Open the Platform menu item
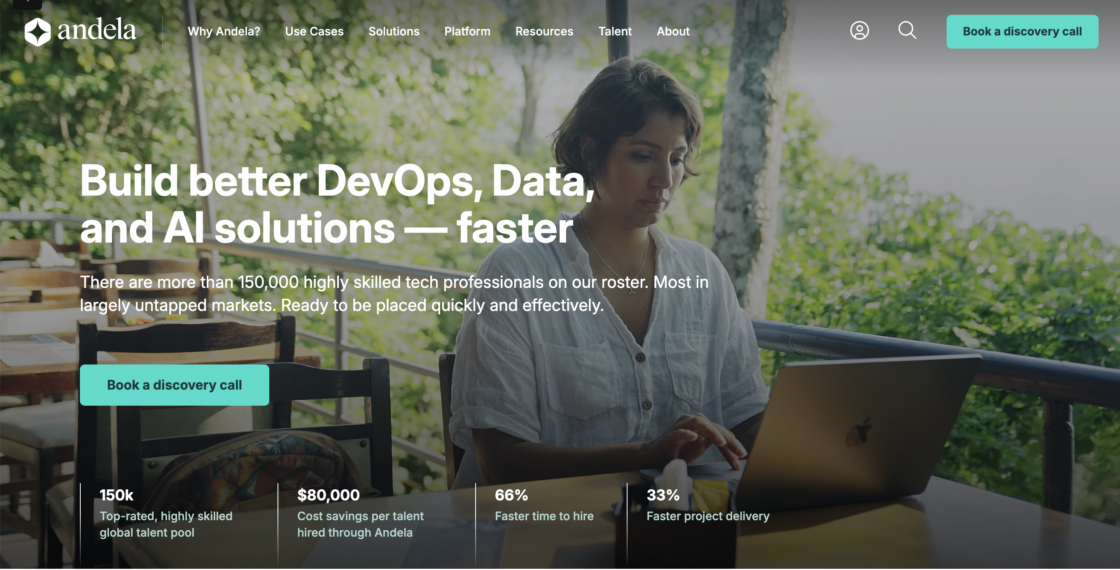Viewport: 1120px width, 570px height. pos(467,31)
